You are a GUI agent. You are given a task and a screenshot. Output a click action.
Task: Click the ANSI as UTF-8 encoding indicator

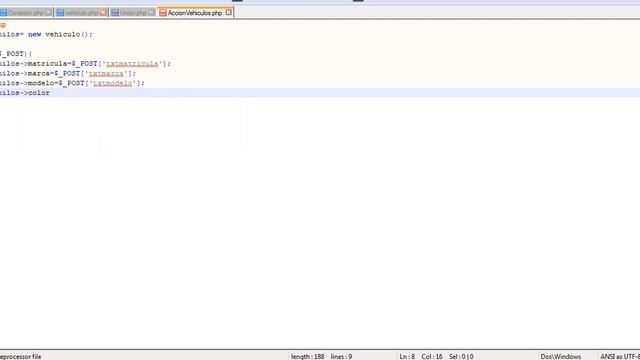pos(620,356)
